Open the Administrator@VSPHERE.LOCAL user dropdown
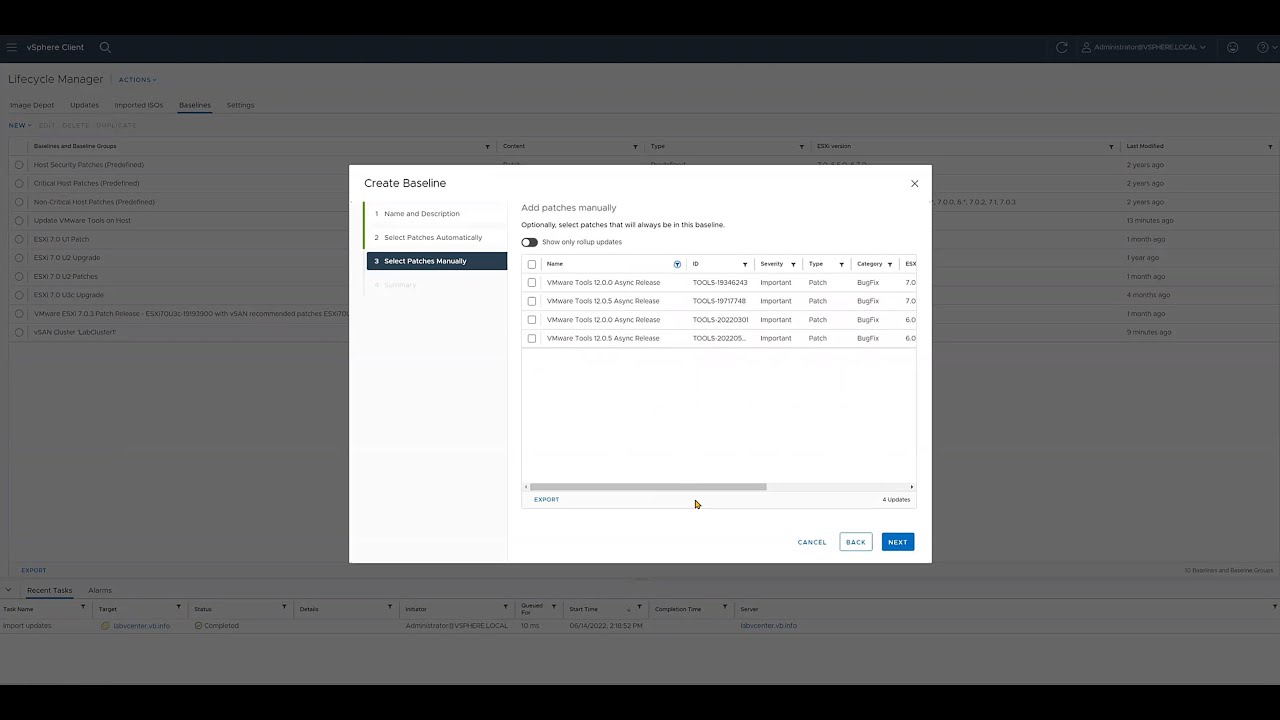Image resolution: width=1280 pixels, height=720 pixels. pos(1144,47)
